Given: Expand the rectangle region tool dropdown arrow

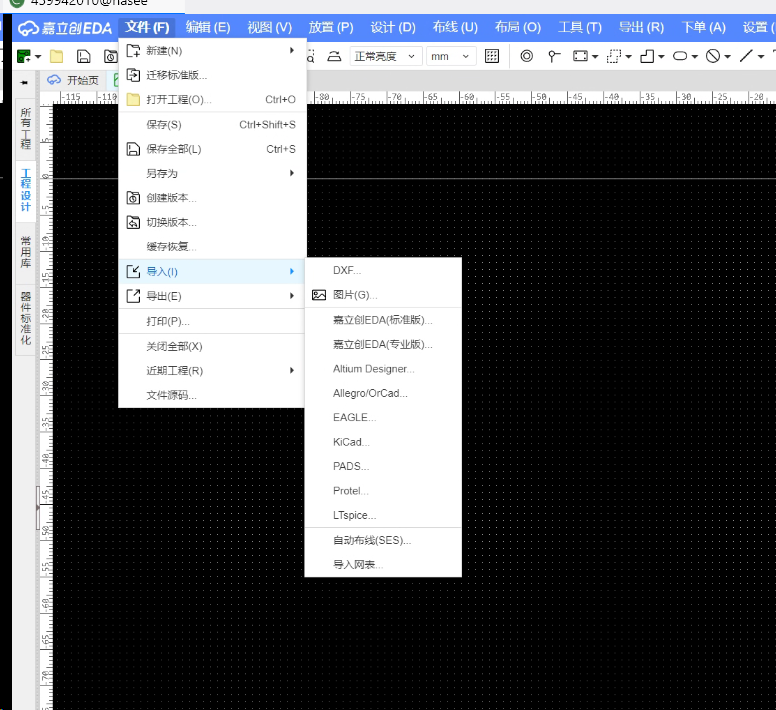Looking at the screenshot, I should point(595,57).
